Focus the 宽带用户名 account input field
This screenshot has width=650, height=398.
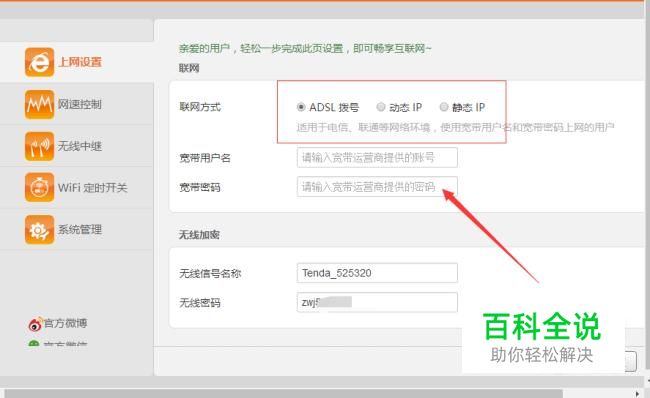377,158
